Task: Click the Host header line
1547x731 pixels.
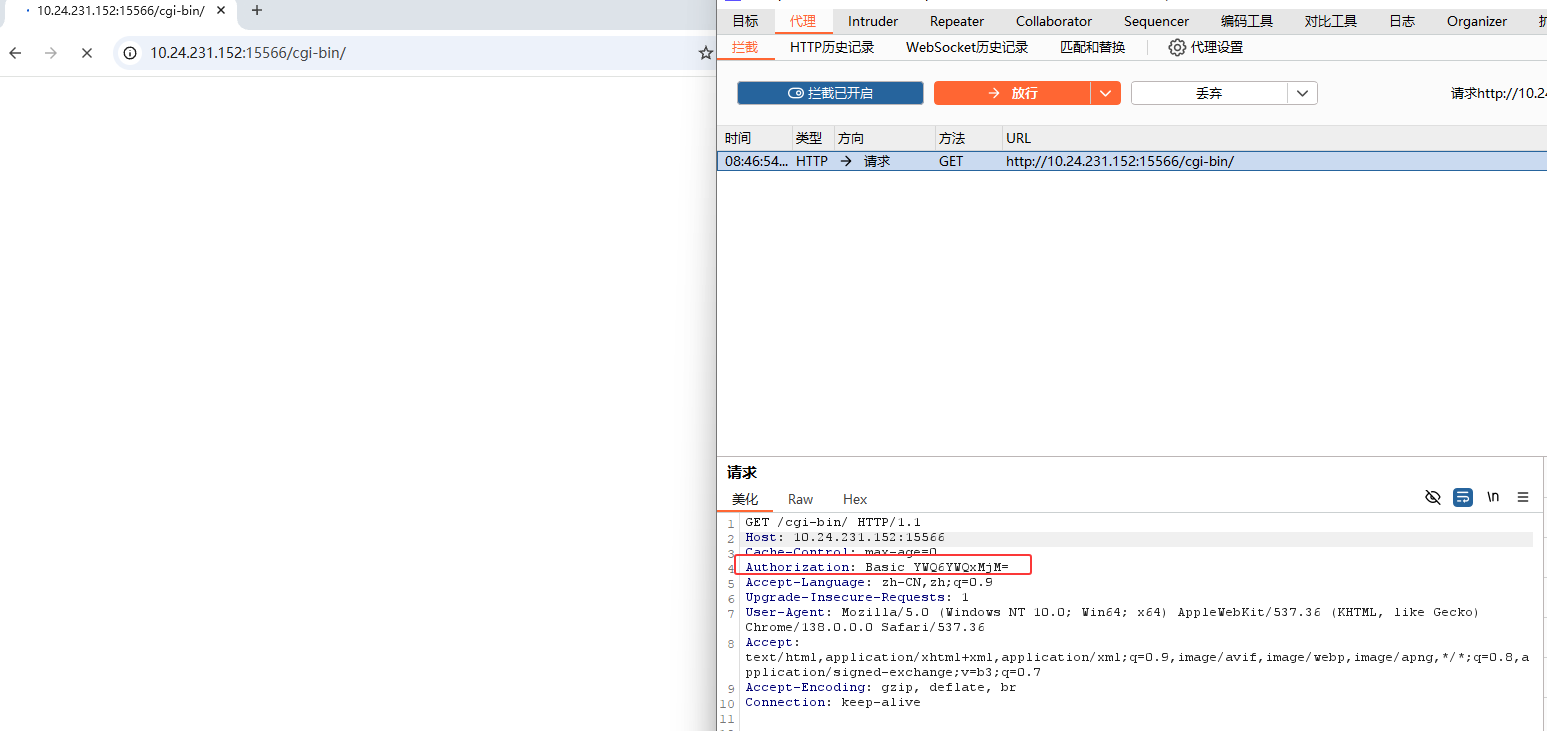Action: 845,537
